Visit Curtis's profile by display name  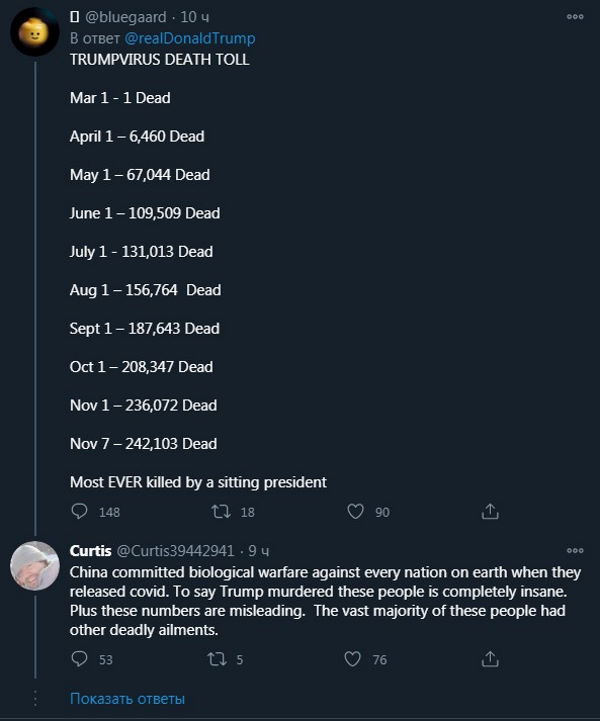pyautogui.click(x=91, y=551)
